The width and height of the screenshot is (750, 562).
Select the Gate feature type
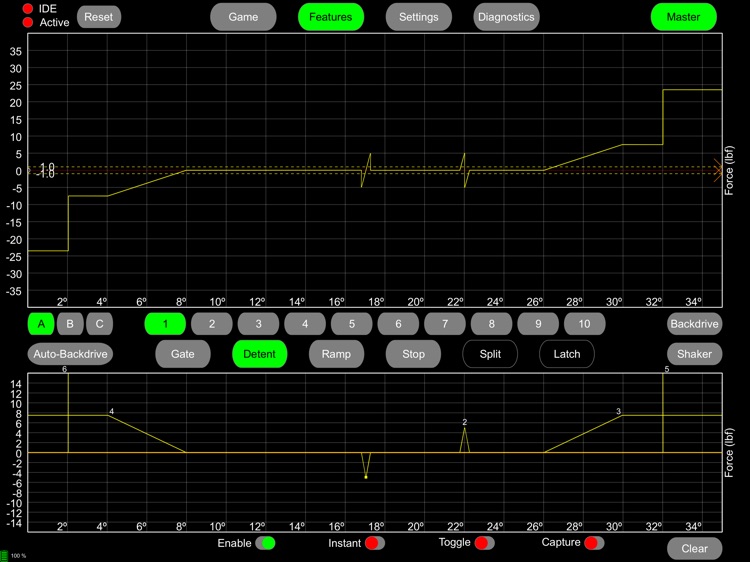coord(183,354)
